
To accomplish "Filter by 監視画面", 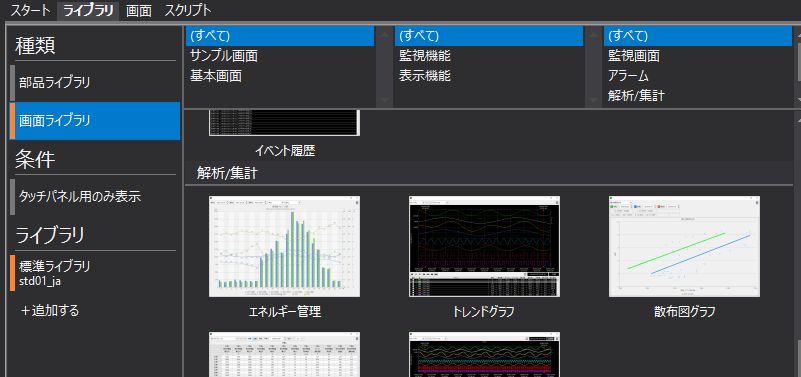I will 698,56.
